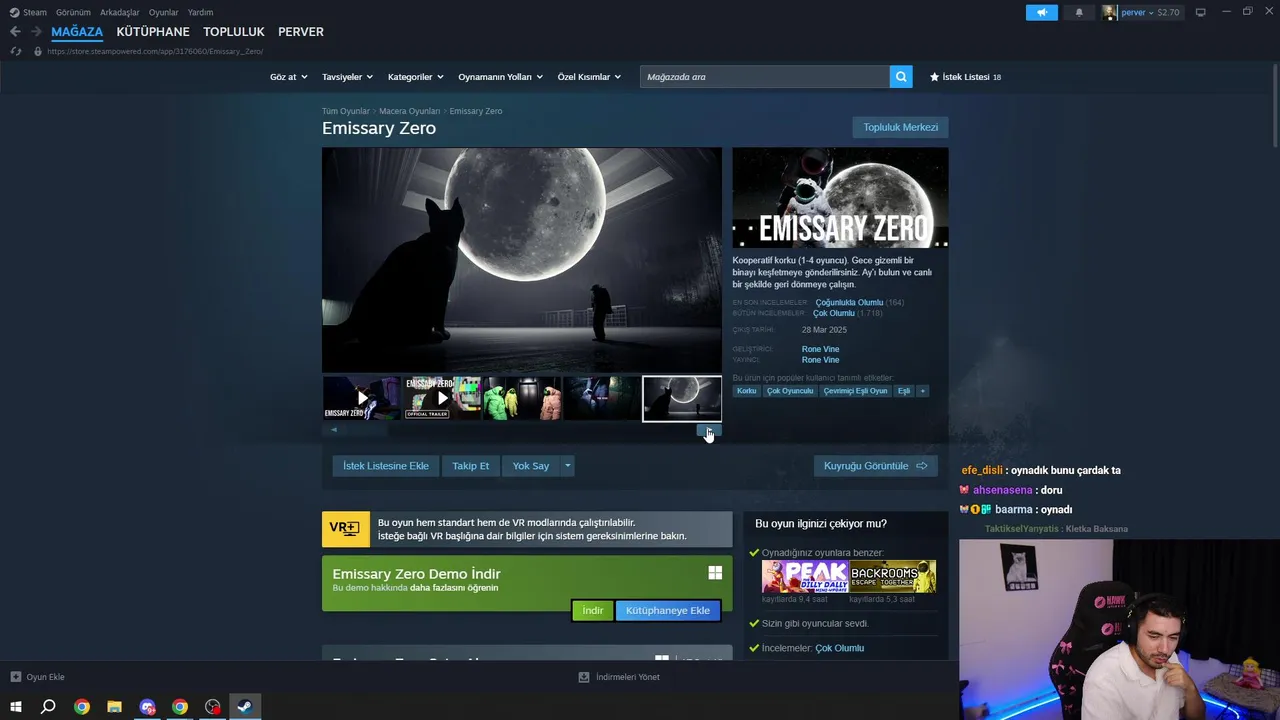This screenshot has height=720, width=1280.
Task: Click green İndir demo button
Action: click(593, 610)
